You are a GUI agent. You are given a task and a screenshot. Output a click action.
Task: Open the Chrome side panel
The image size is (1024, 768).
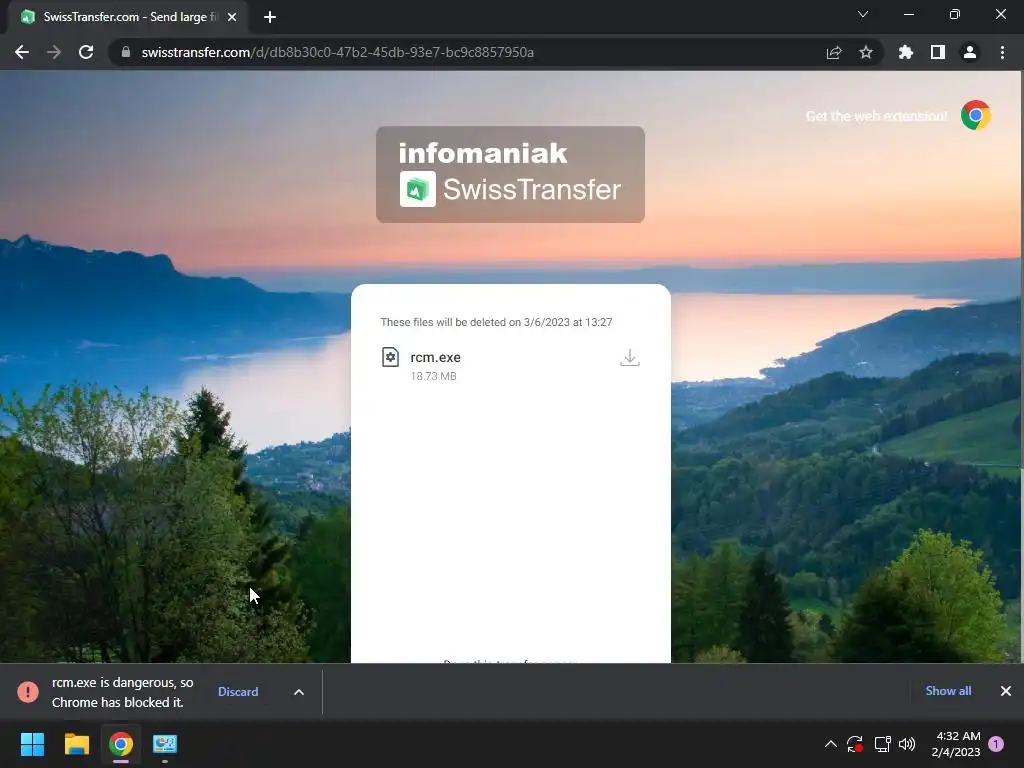tap(938, 52)
